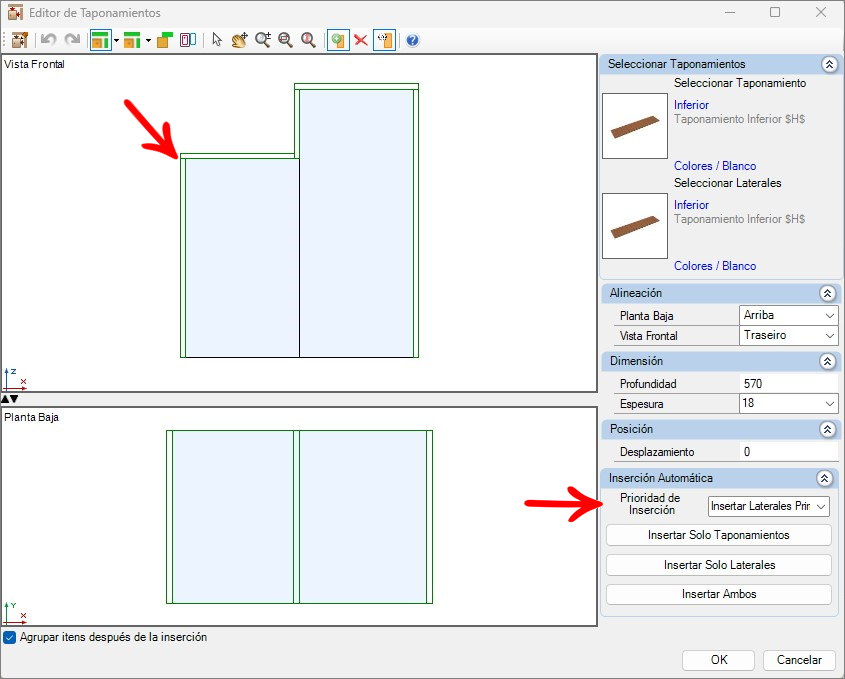845x679 pixels.
Task: Collapse the Seleccionar Taponamientos section
Action: pos(829,65)
